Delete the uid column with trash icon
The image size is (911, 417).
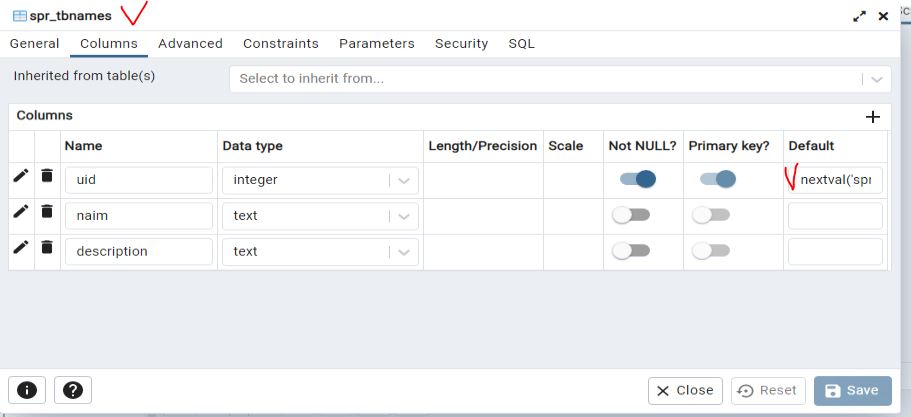coord(47,176)
